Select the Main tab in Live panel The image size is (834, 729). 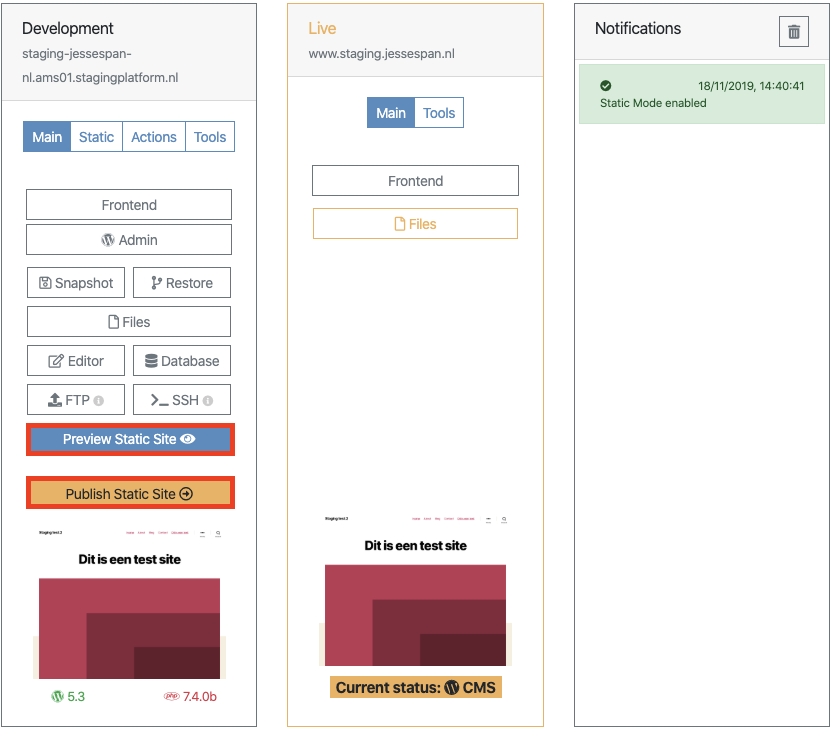coord(390,113)
